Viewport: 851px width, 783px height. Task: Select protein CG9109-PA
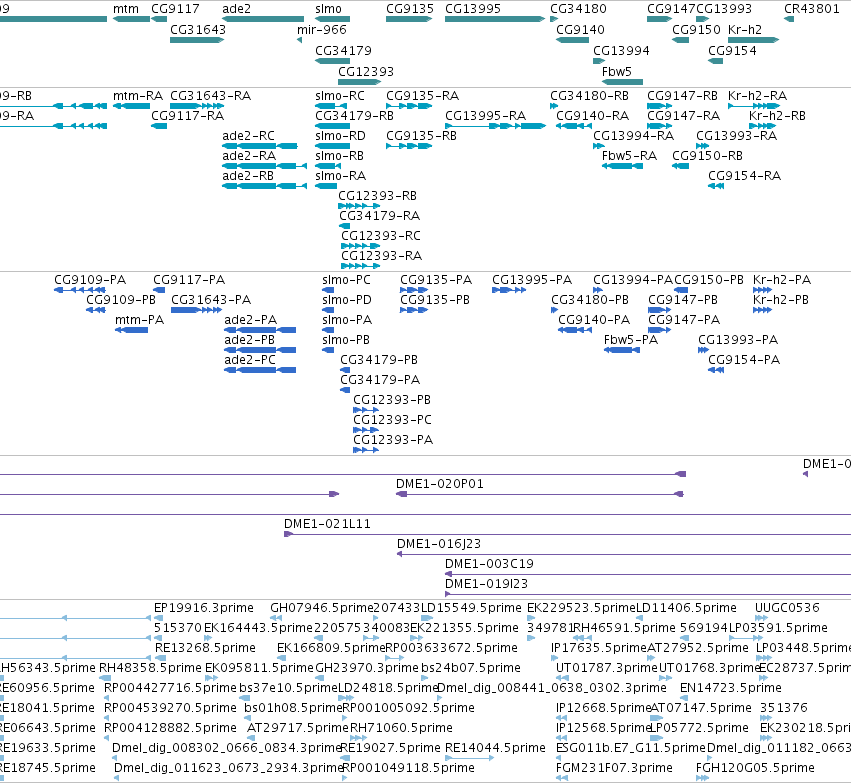point(80,290)
